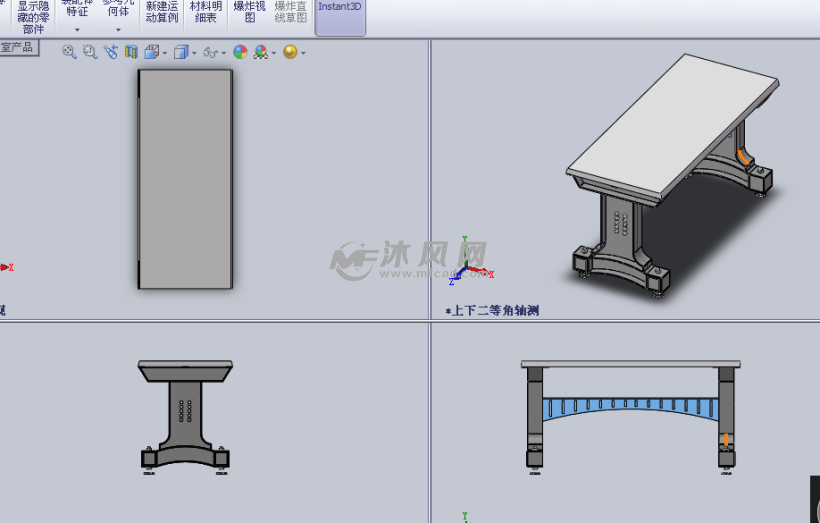Open the View Orientation dropdown arrow
Image resolution: width=820 pixels, height=523 pixels.
[x=165, y=53]
